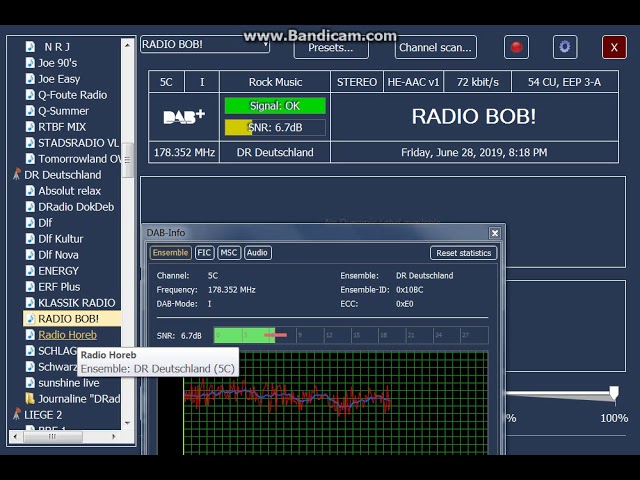
Task: Close the DAB-Info panel
Action: click(495, 233)
